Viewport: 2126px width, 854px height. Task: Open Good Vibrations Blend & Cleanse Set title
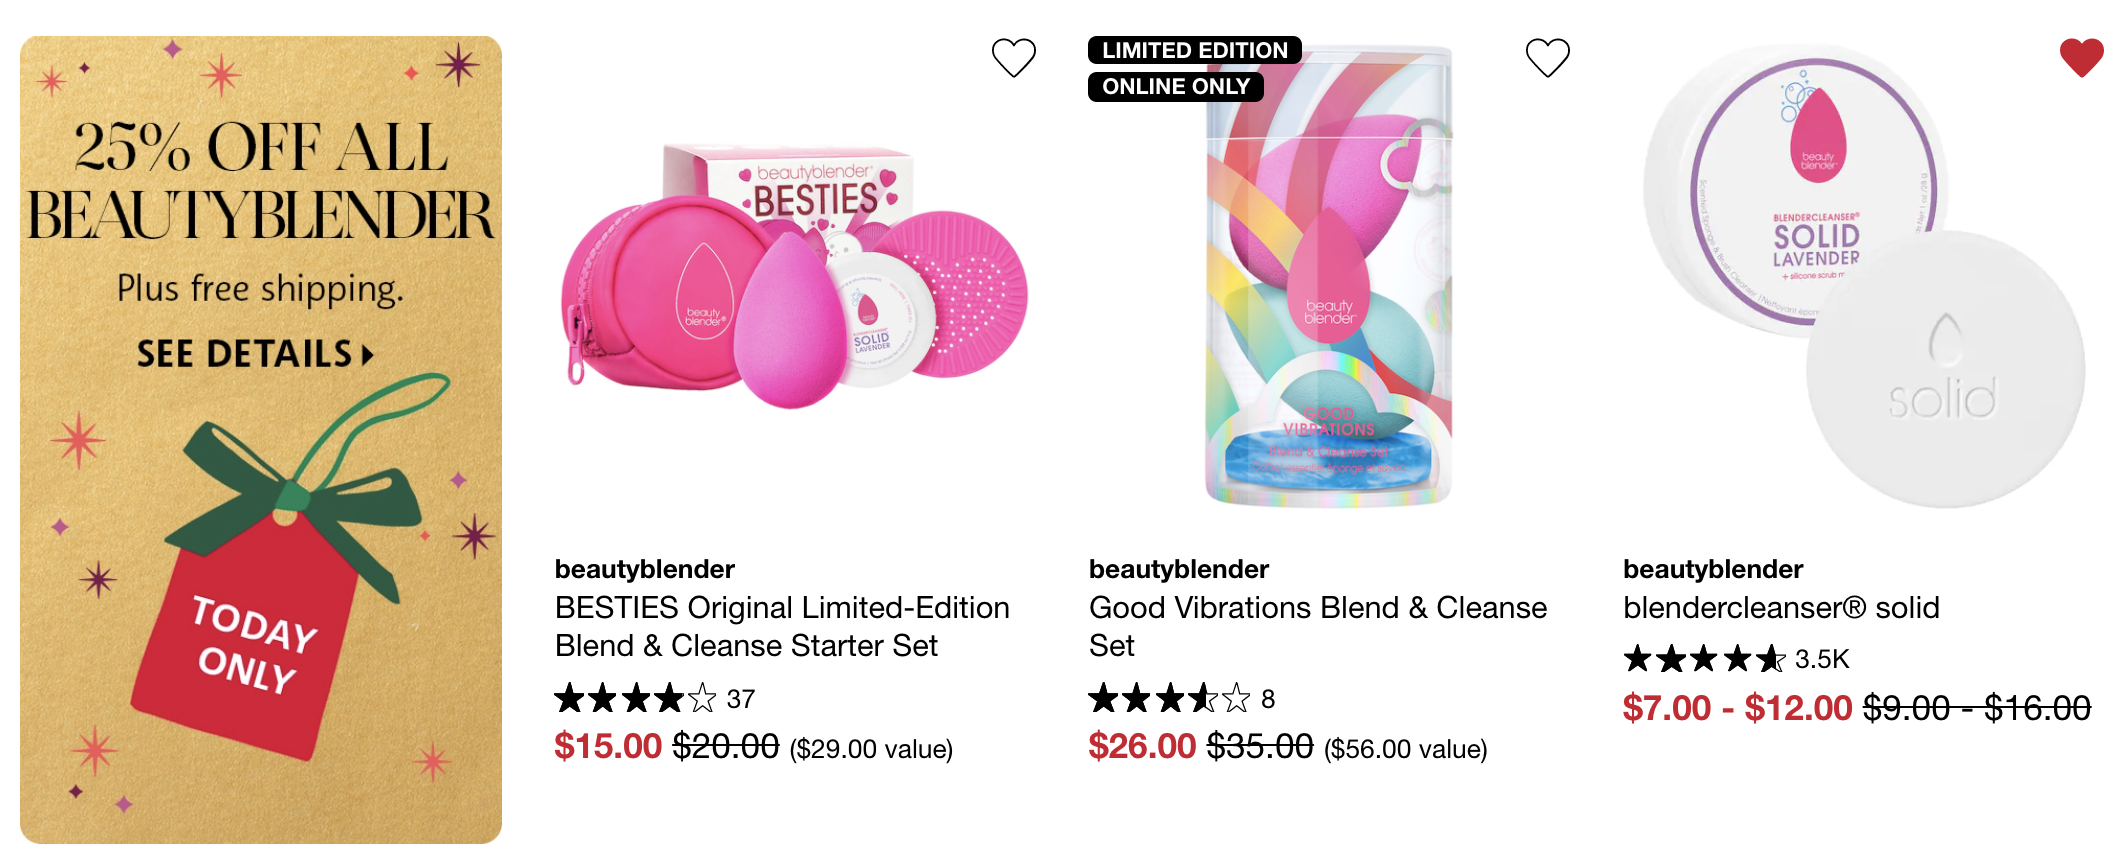point(1318,627)
